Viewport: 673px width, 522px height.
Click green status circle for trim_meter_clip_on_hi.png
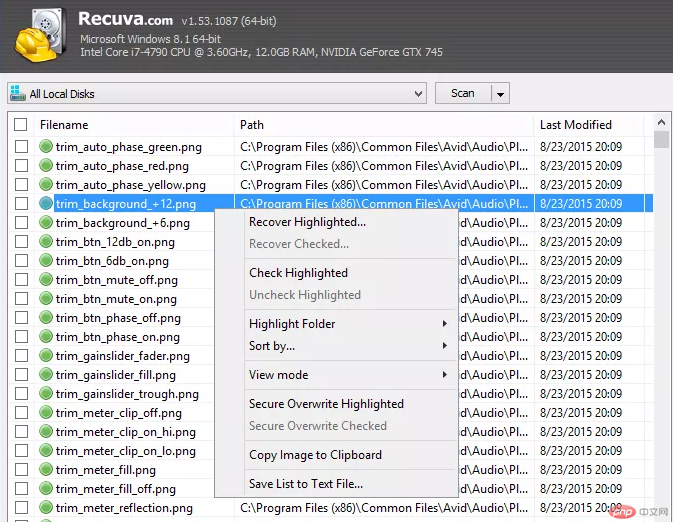coord(46,431)
